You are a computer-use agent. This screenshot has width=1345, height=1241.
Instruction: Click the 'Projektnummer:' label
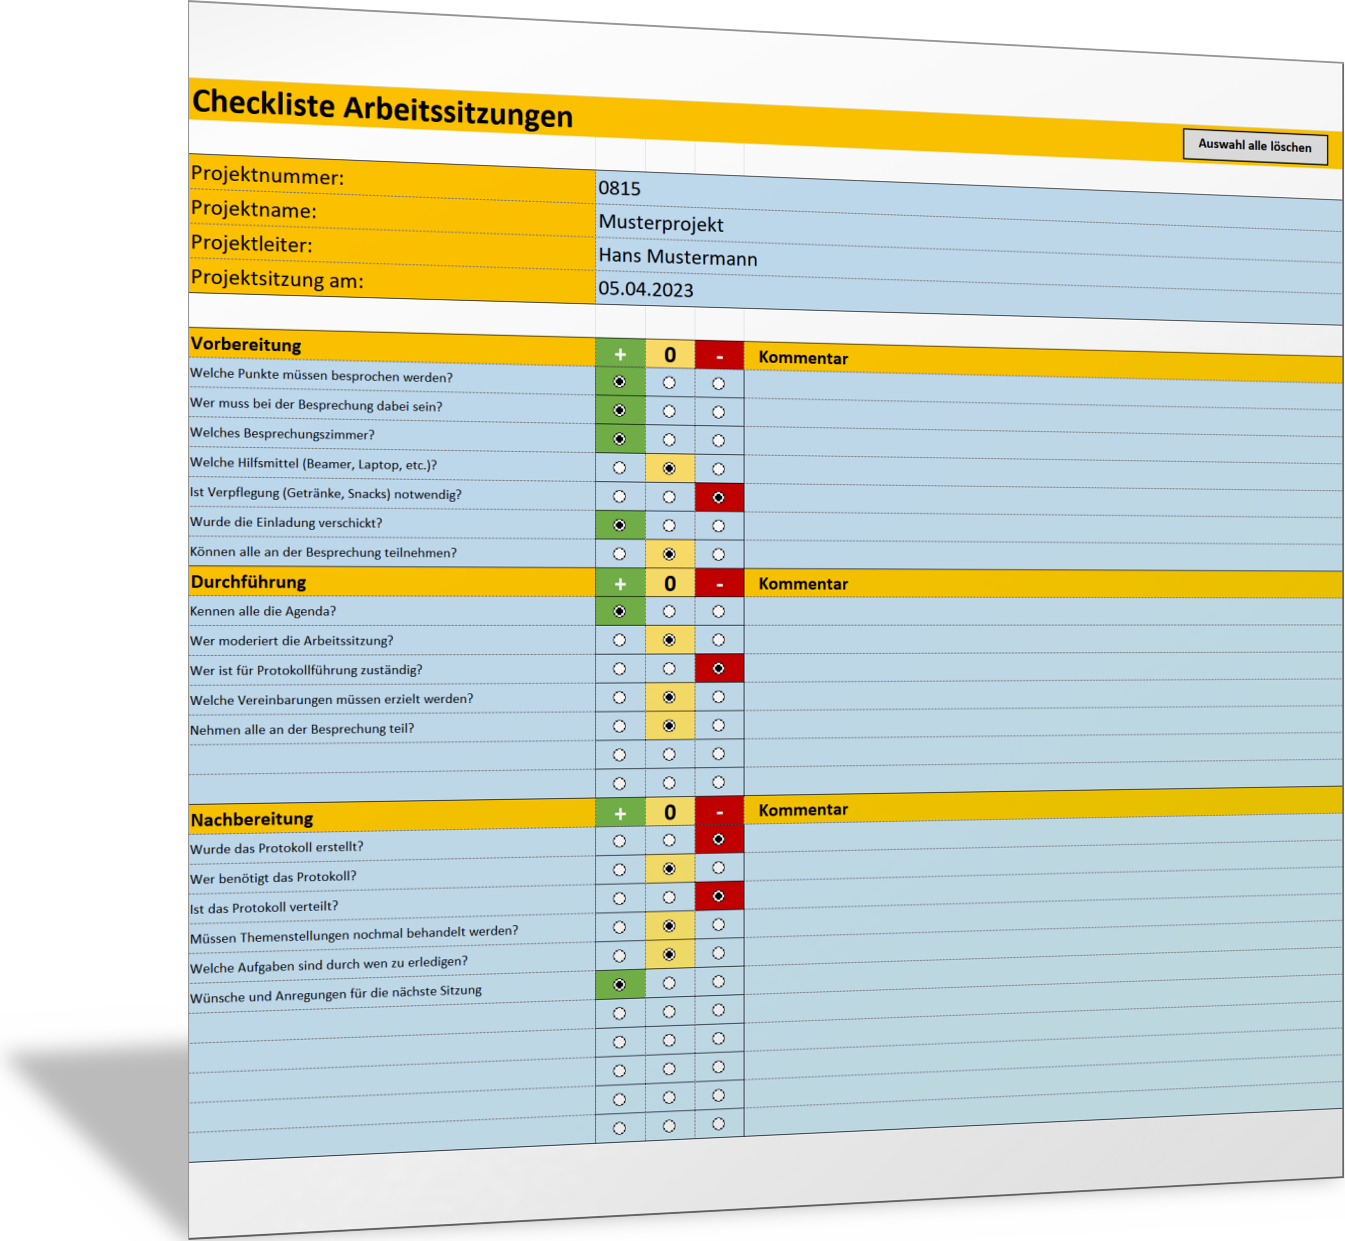(x=267, y=175)
